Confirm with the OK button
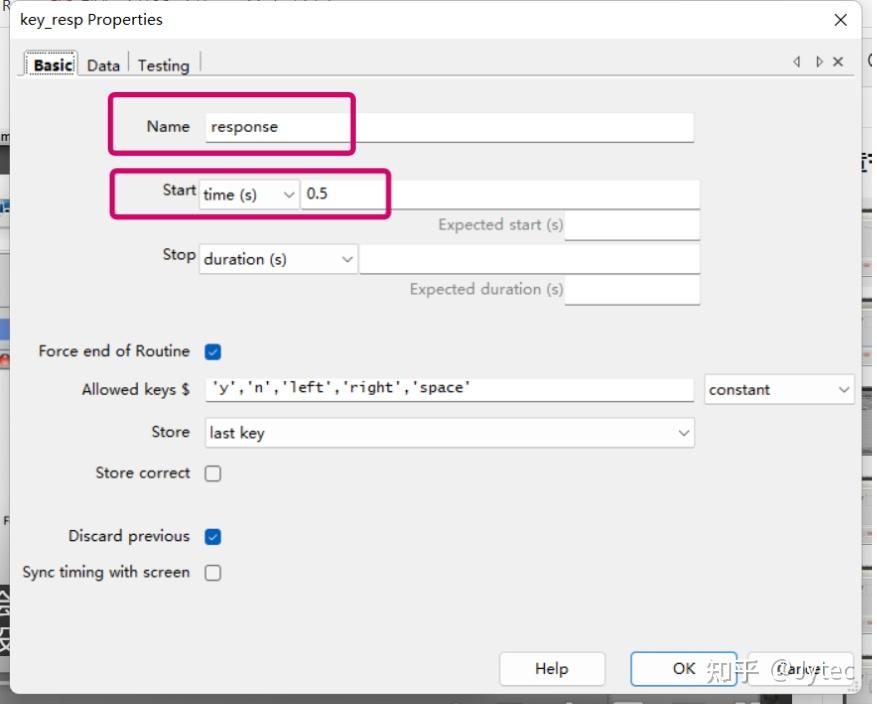877x709 pixels. [684, 669]
